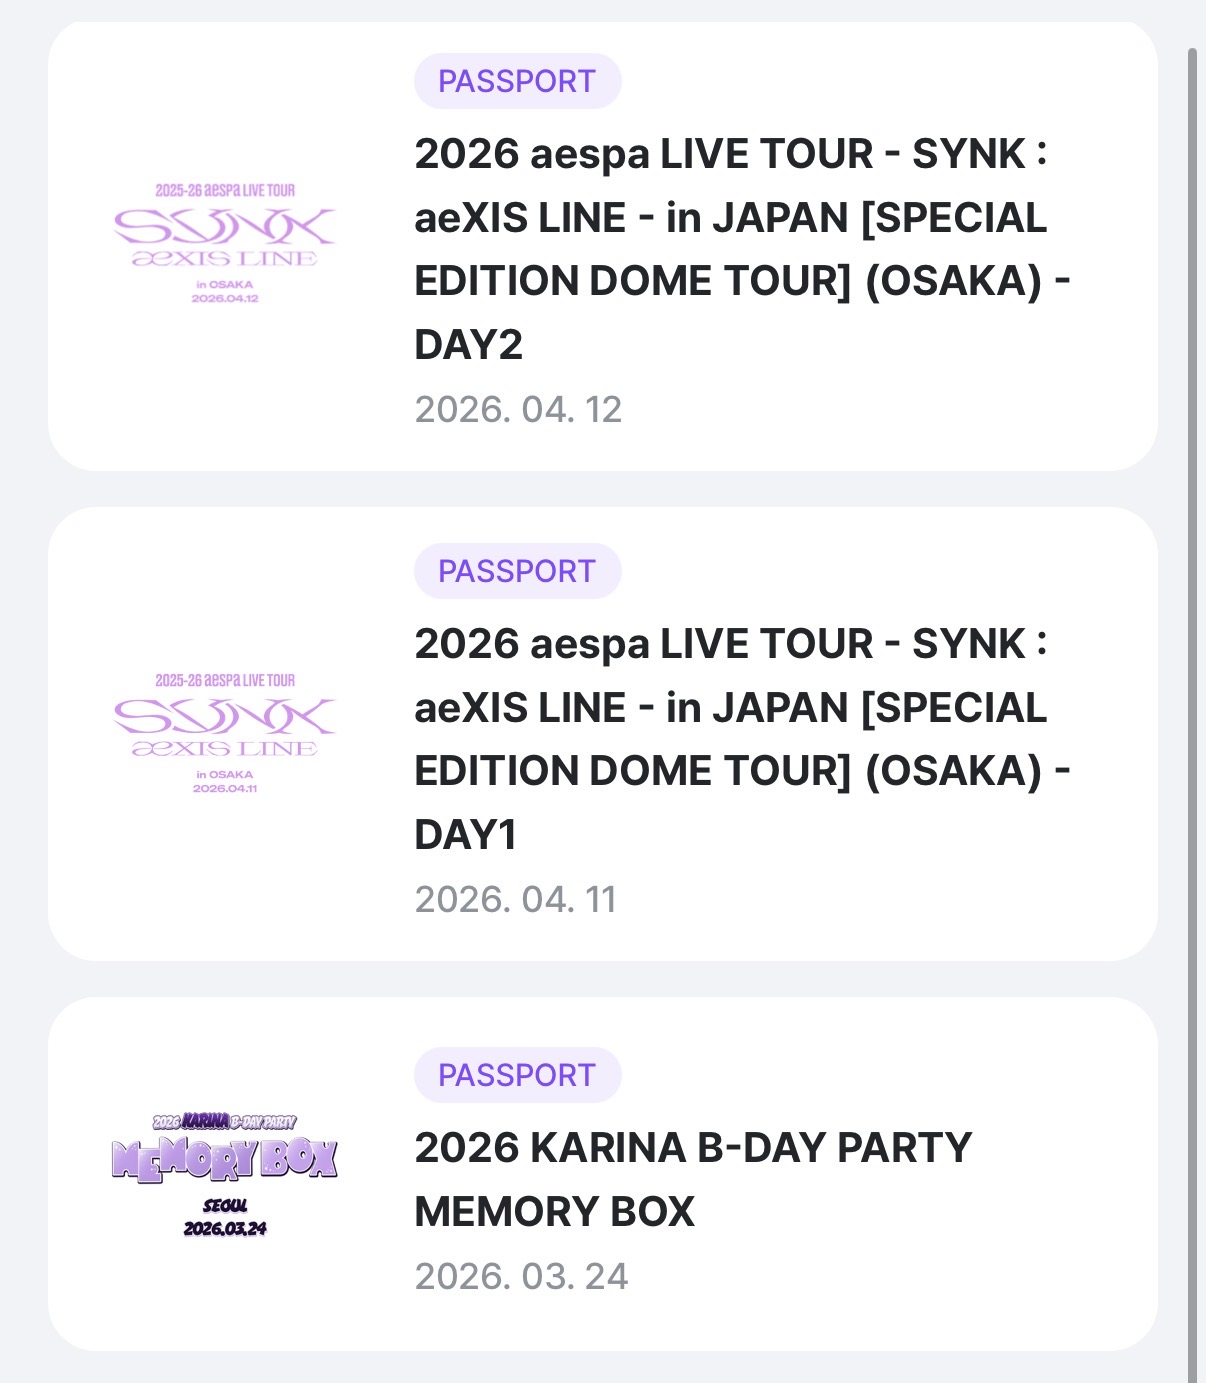1206x1383 pixels.
Task: Click the purple MEMORY BOX logo artwork
Action: pos(224,1159)
